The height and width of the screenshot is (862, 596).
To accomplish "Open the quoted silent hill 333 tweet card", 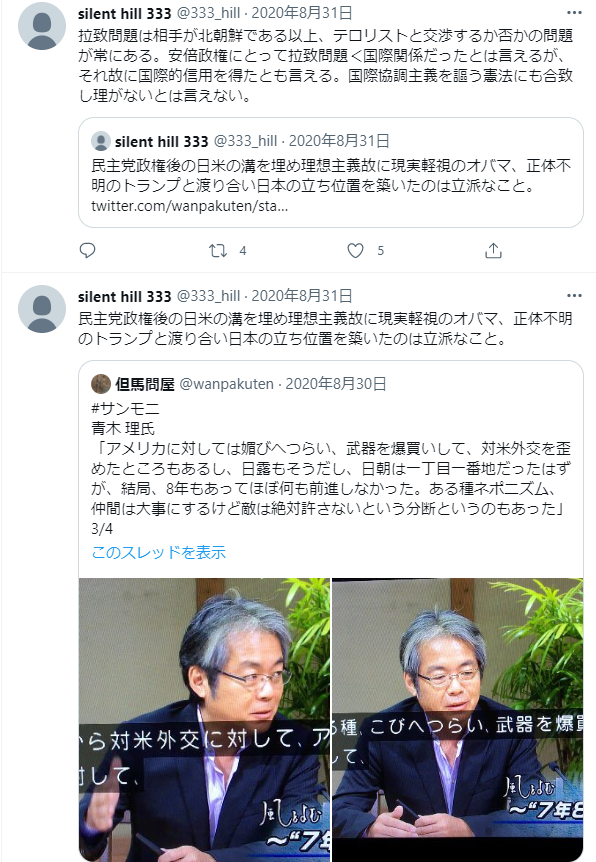I will (330, 173).
